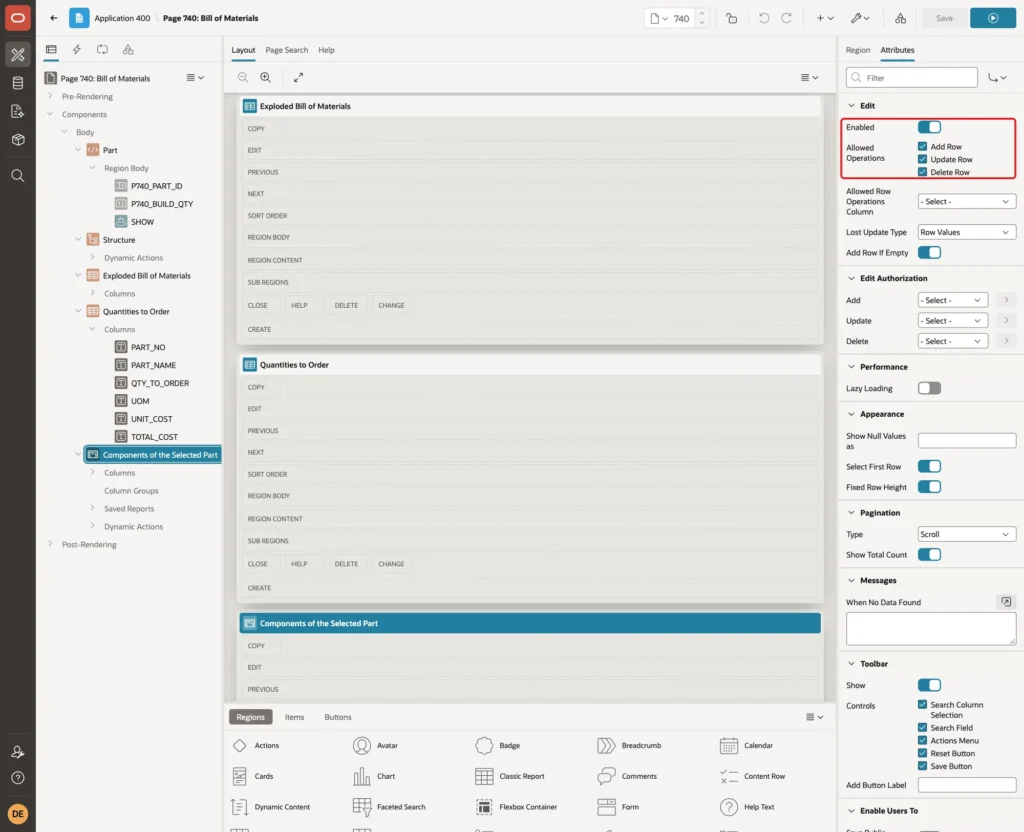Screen dimensions: 1024x832
Task: Toggle Select First Row switch
Action: pos(929,466)
